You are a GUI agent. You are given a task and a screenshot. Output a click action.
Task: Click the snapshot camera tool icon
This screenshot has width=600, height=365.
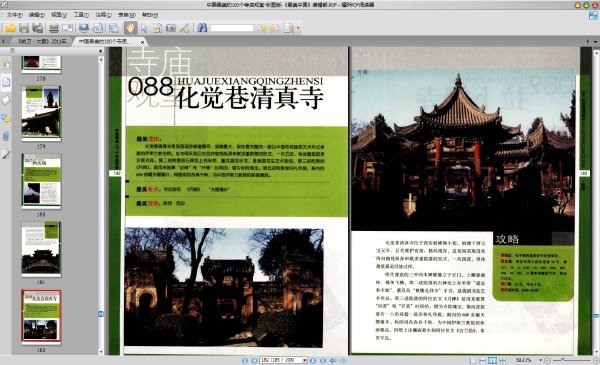pos(170,28)
